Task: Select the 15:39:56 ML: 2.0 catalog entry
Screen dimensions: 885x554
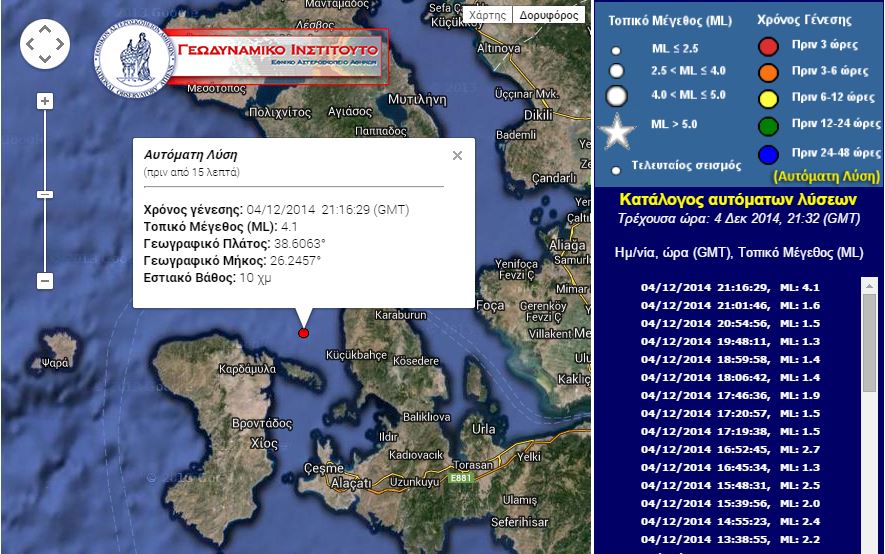Action: pos(730,504)
